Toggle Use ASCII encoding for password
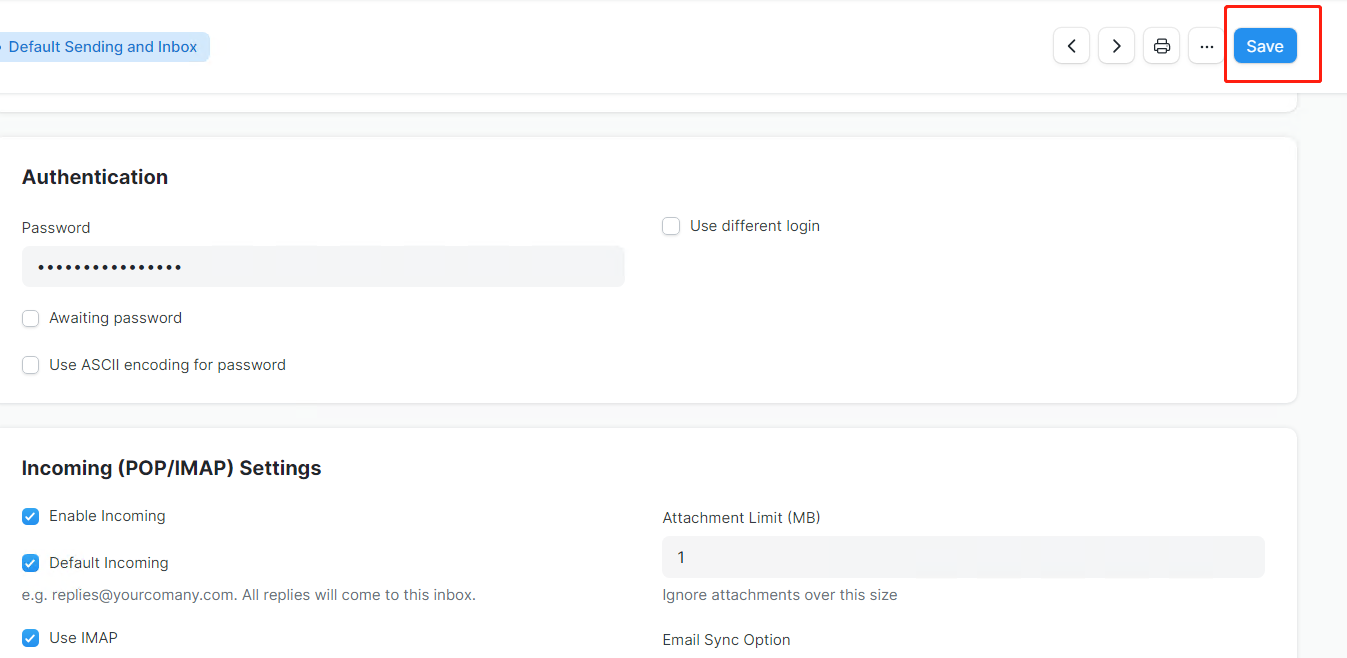The height and width of the screenshot is (658, 1347). click(x=31, y=365)
